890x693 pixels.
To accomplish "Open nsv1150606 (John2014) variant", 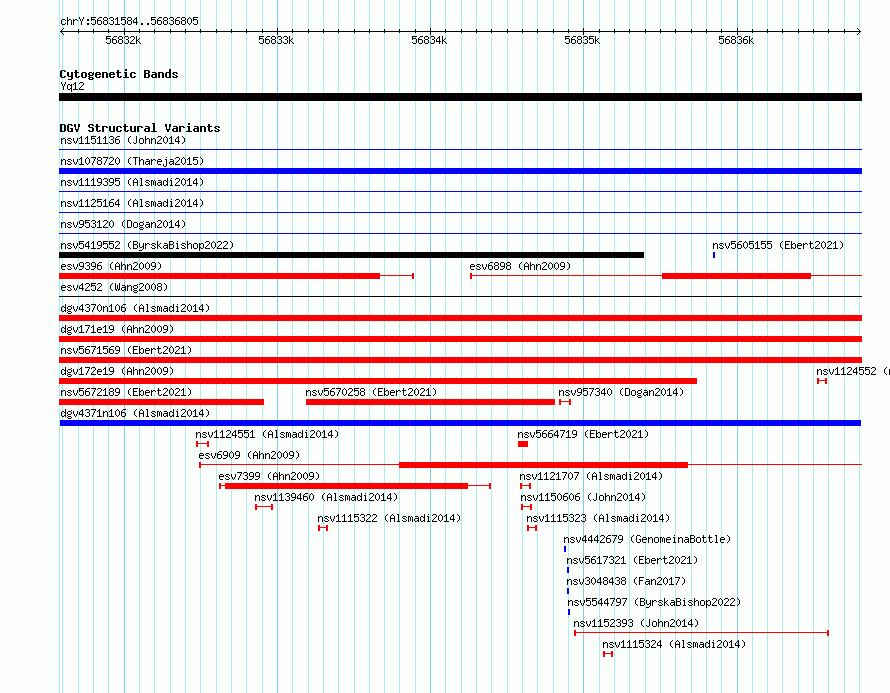I will click(583, 497).
